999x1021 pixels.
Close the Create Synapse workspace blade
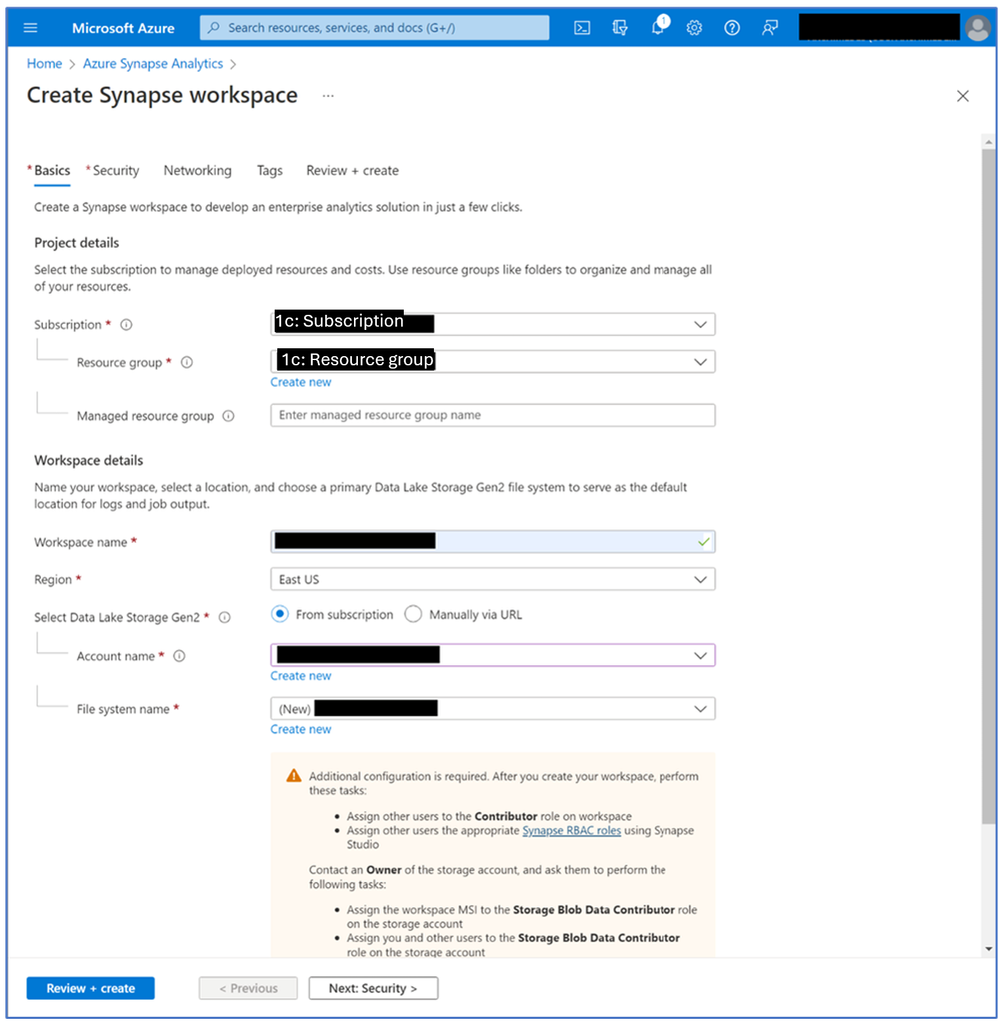pyautogui.click(x=963, y=96)
